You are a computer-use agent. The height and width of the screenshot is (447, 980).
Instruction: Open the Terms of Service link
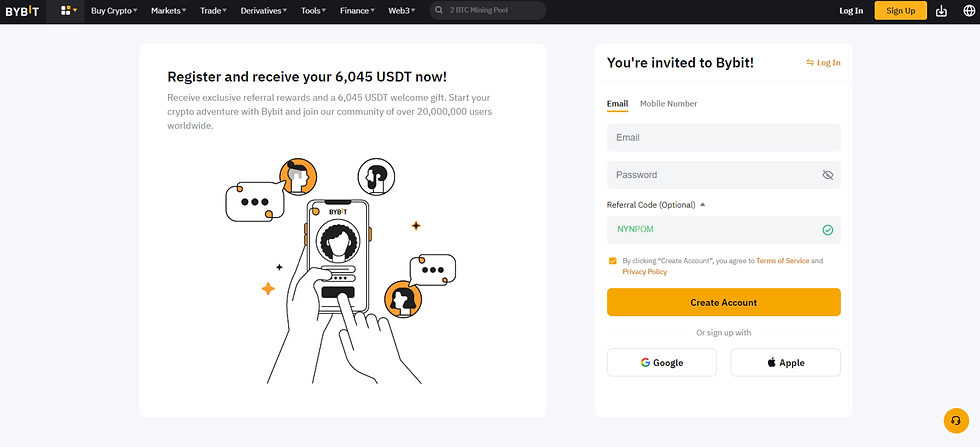coord(782,261)
